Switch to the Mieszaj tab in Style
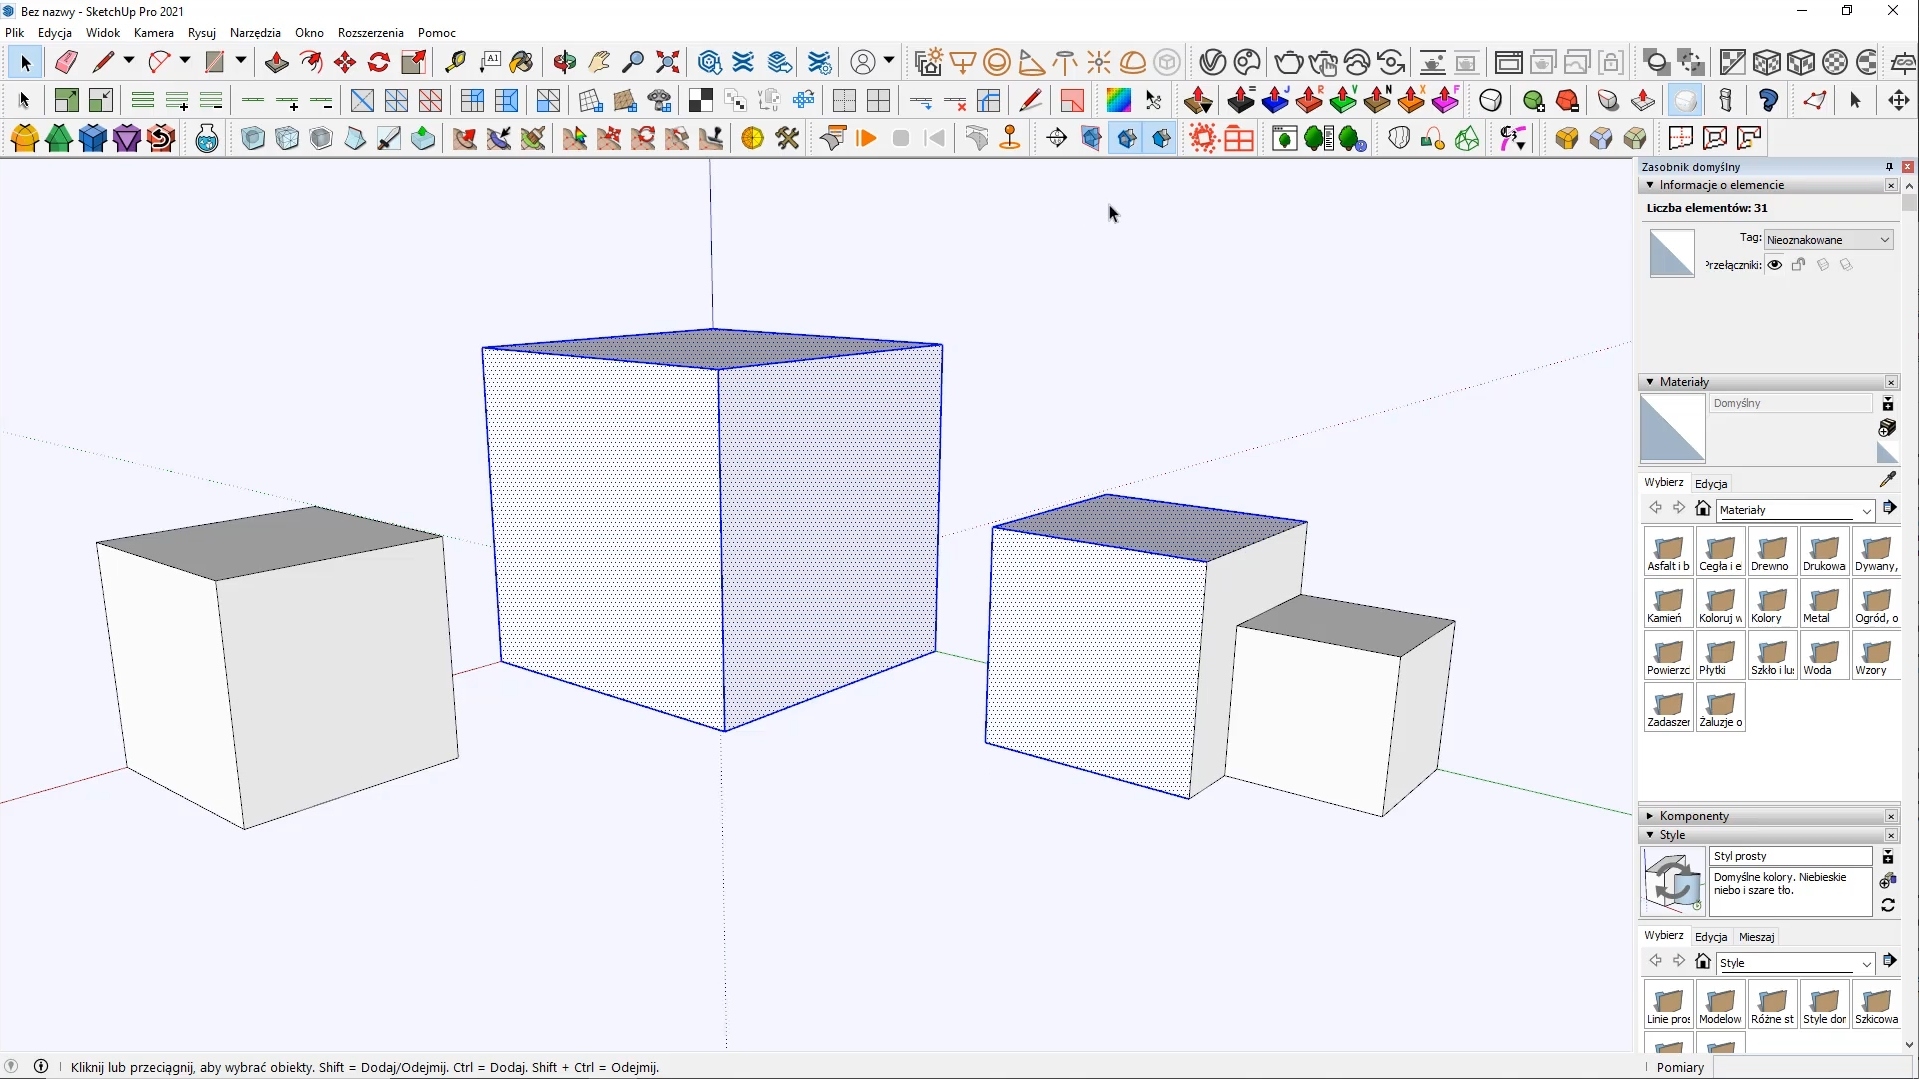Image resolution: width=1919 pixels, height=1079 pixels. point(1756,937)
